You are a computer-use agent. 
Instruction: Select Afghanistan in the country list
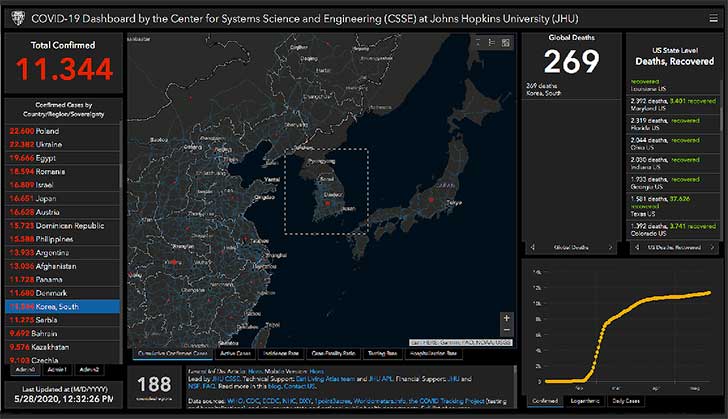click(63, 266)
